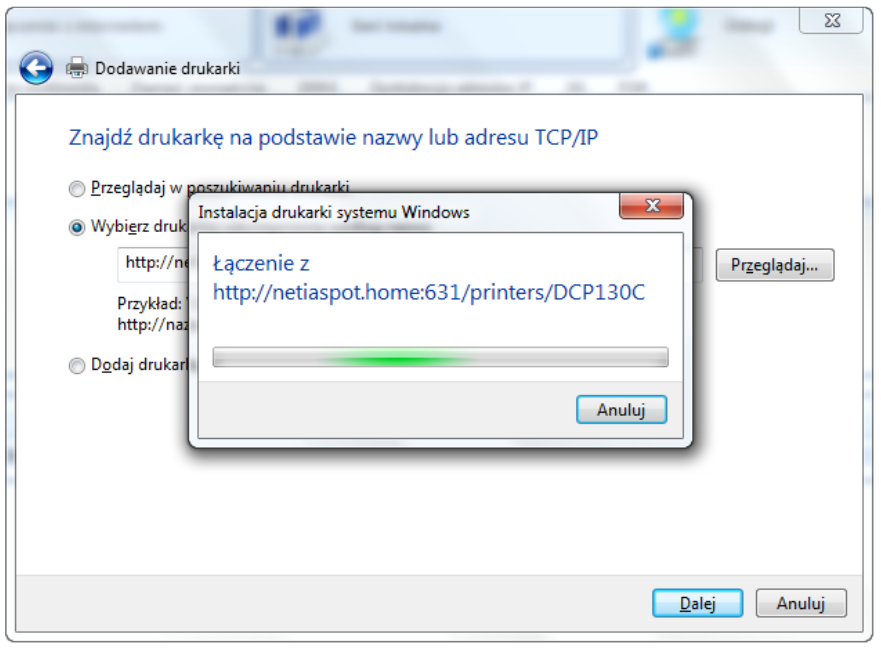This screenshot has height=649, width=881.
Task: Click the Łączenie z status text
Action: (x=261, y=264)
